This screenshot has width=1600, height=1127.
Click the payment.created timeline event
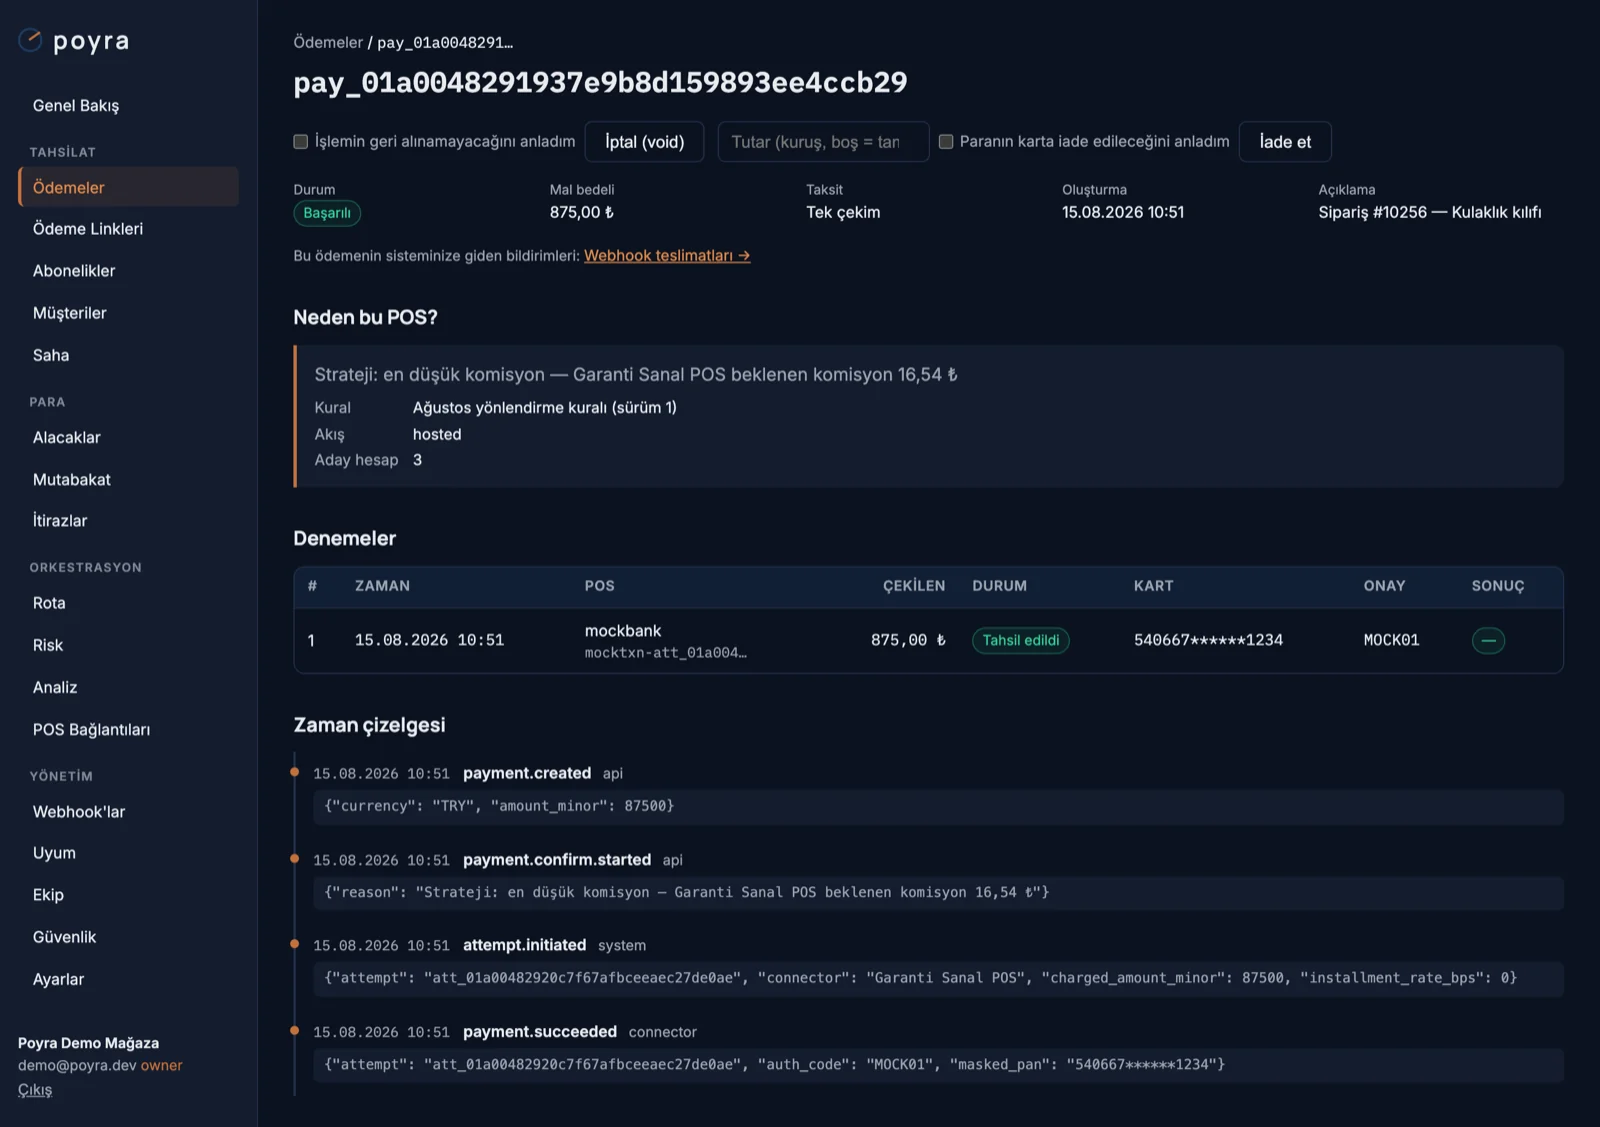click(x=527, y=773)
